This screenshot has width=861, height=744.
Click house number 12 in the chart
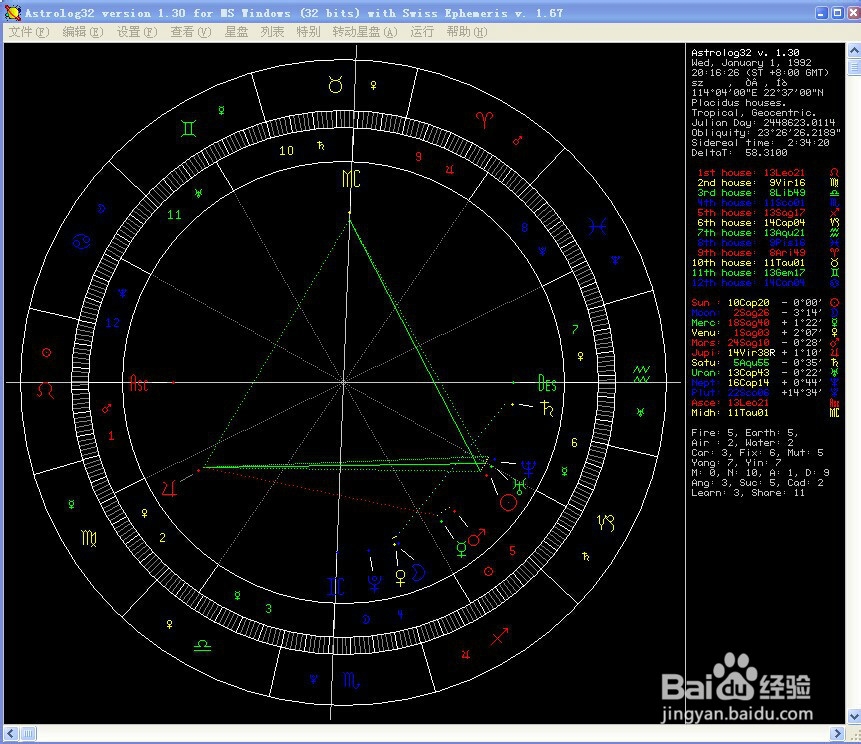coord(112,323)
